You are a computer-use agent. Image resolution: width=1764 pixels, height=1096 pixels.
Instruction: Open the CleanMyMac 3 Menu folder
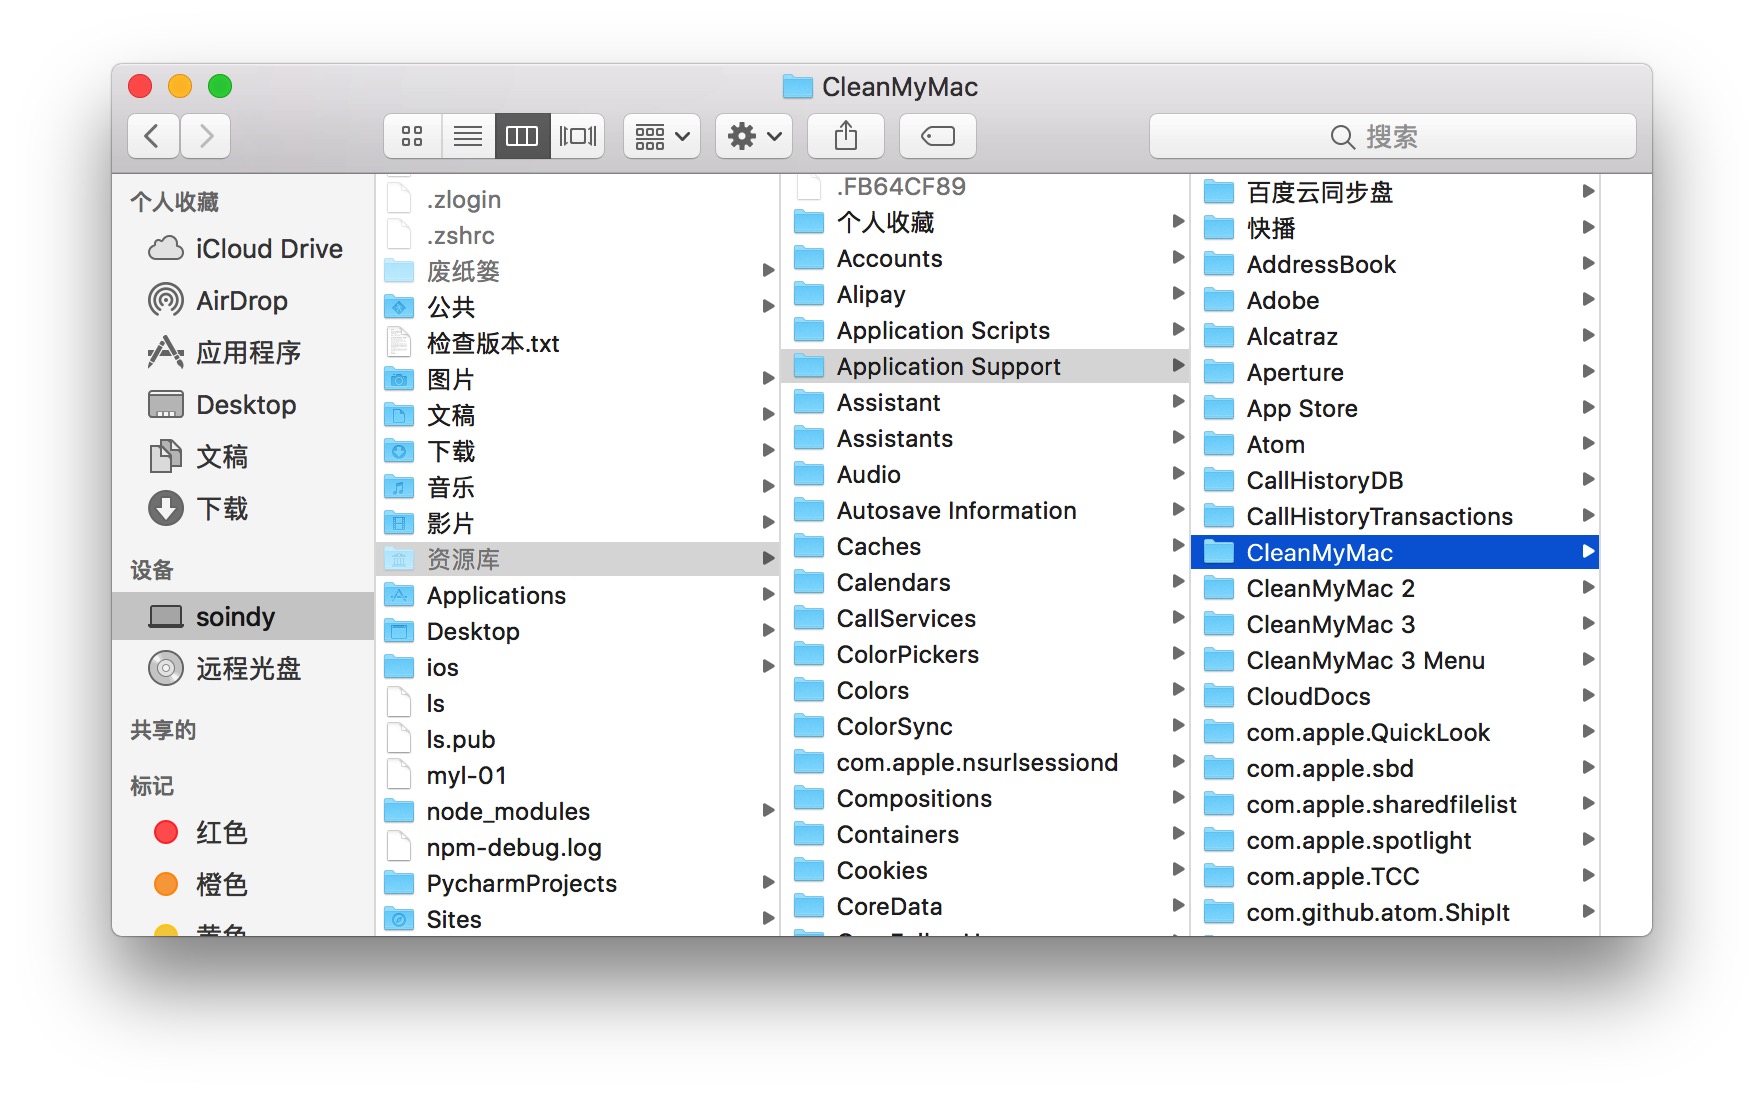[x=1396, y=661]
